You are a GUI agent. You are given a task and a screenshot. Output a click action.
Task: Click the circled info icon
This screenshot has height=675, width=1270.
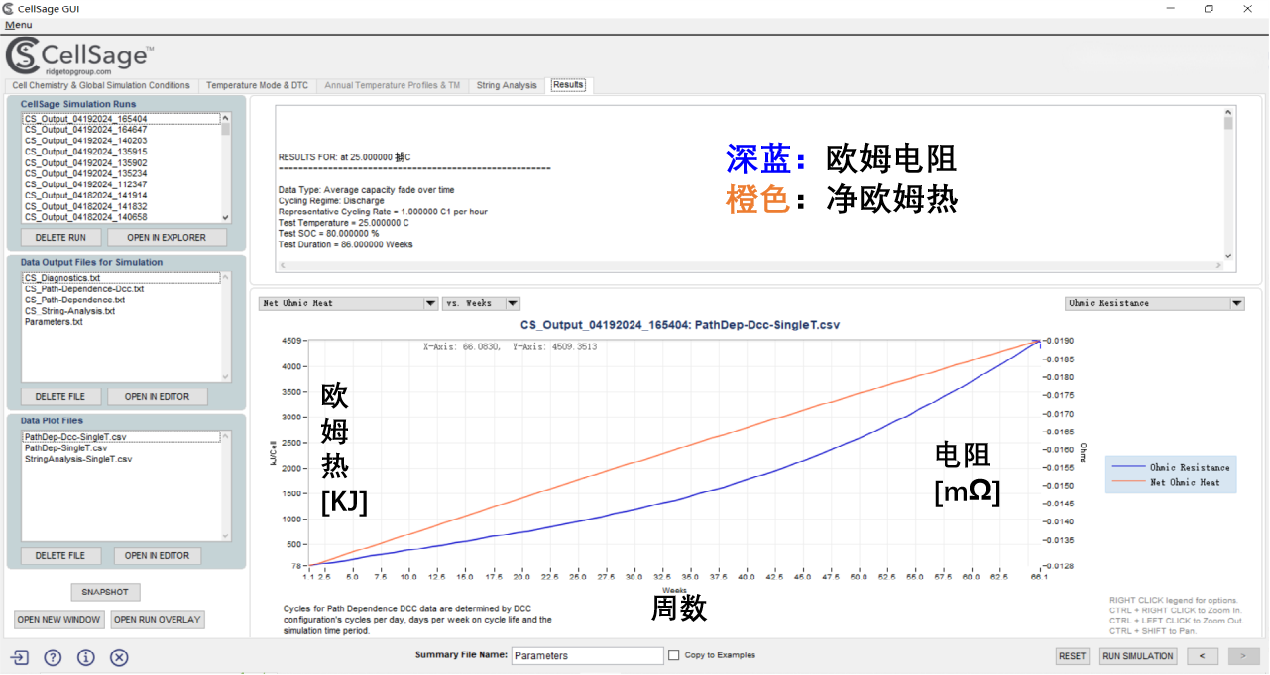86,657
